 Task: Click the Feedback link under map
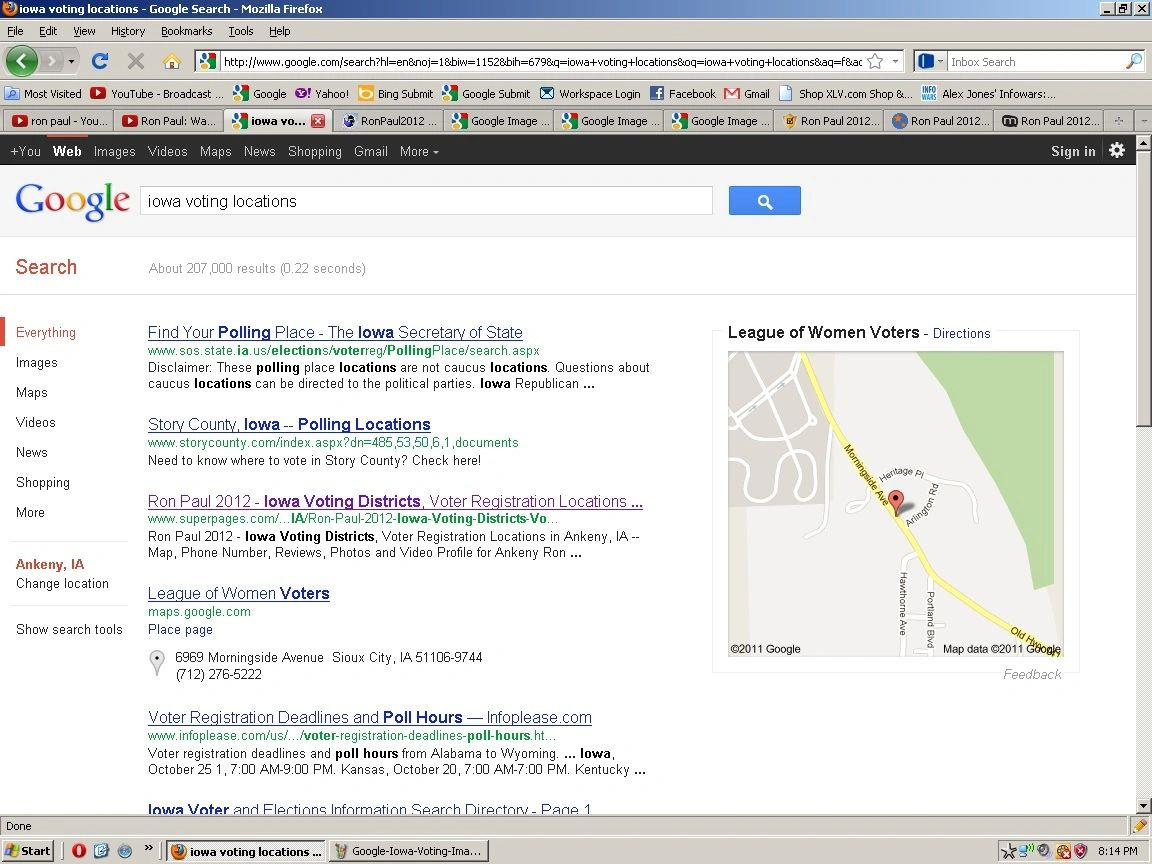[x=1032, y=674]
